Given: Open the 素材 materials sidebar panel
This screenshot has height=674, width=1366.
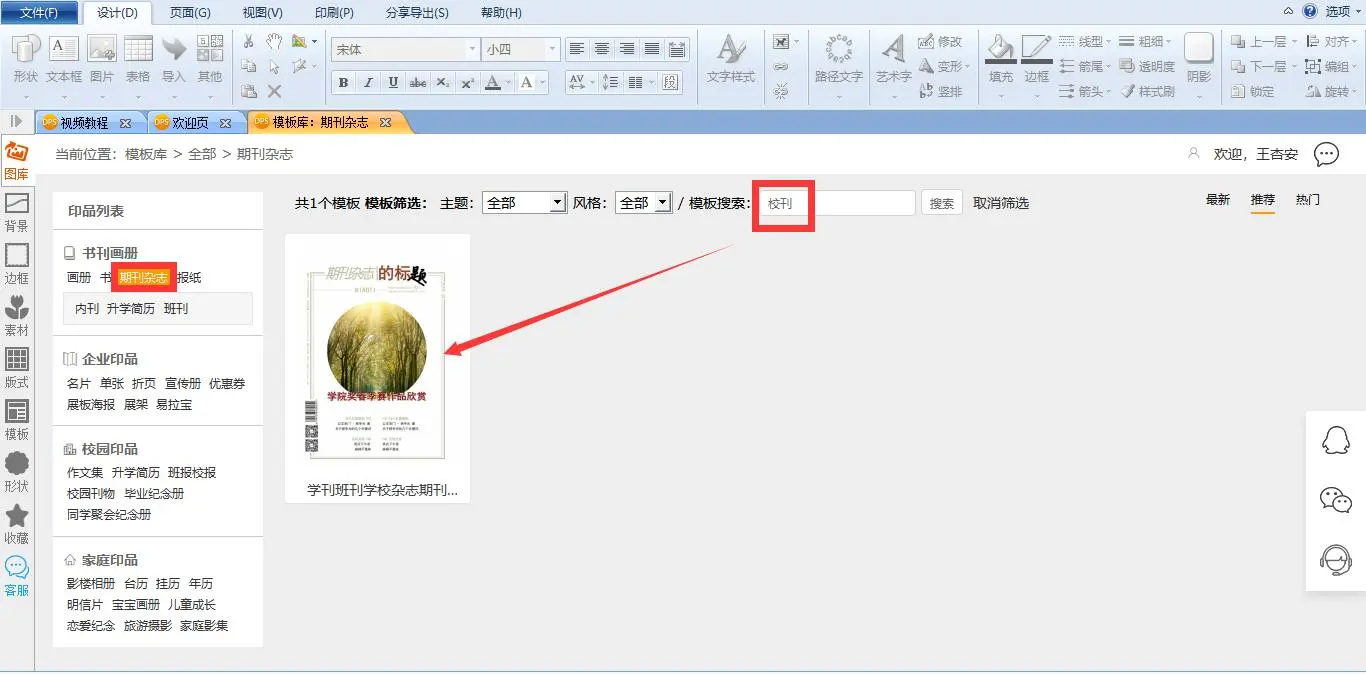Looking at the screenshot, I should tap(17, 318).
